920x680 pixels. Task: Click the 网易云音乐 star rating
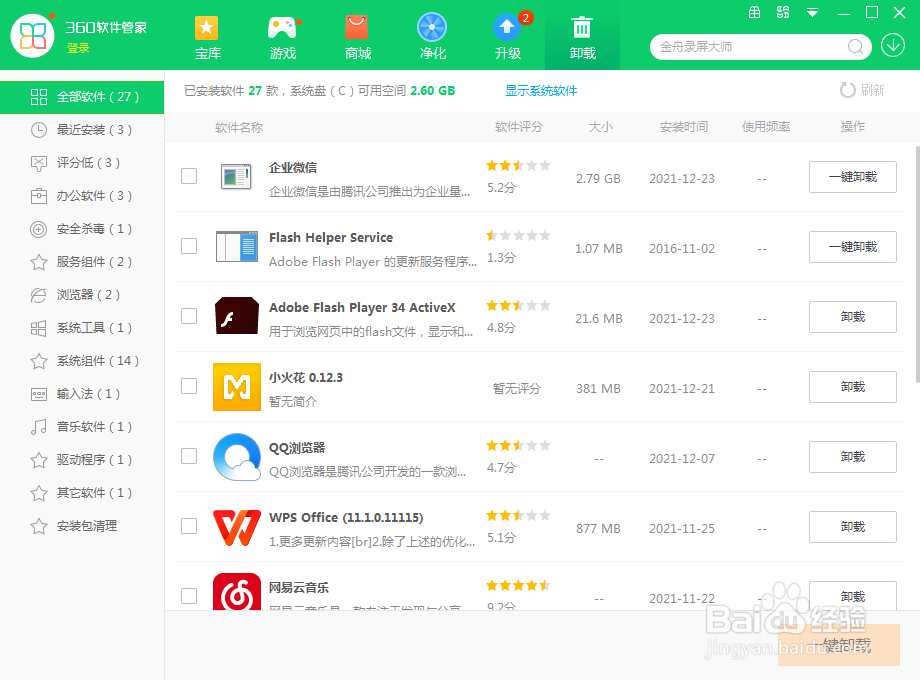(x=518, y=585)
